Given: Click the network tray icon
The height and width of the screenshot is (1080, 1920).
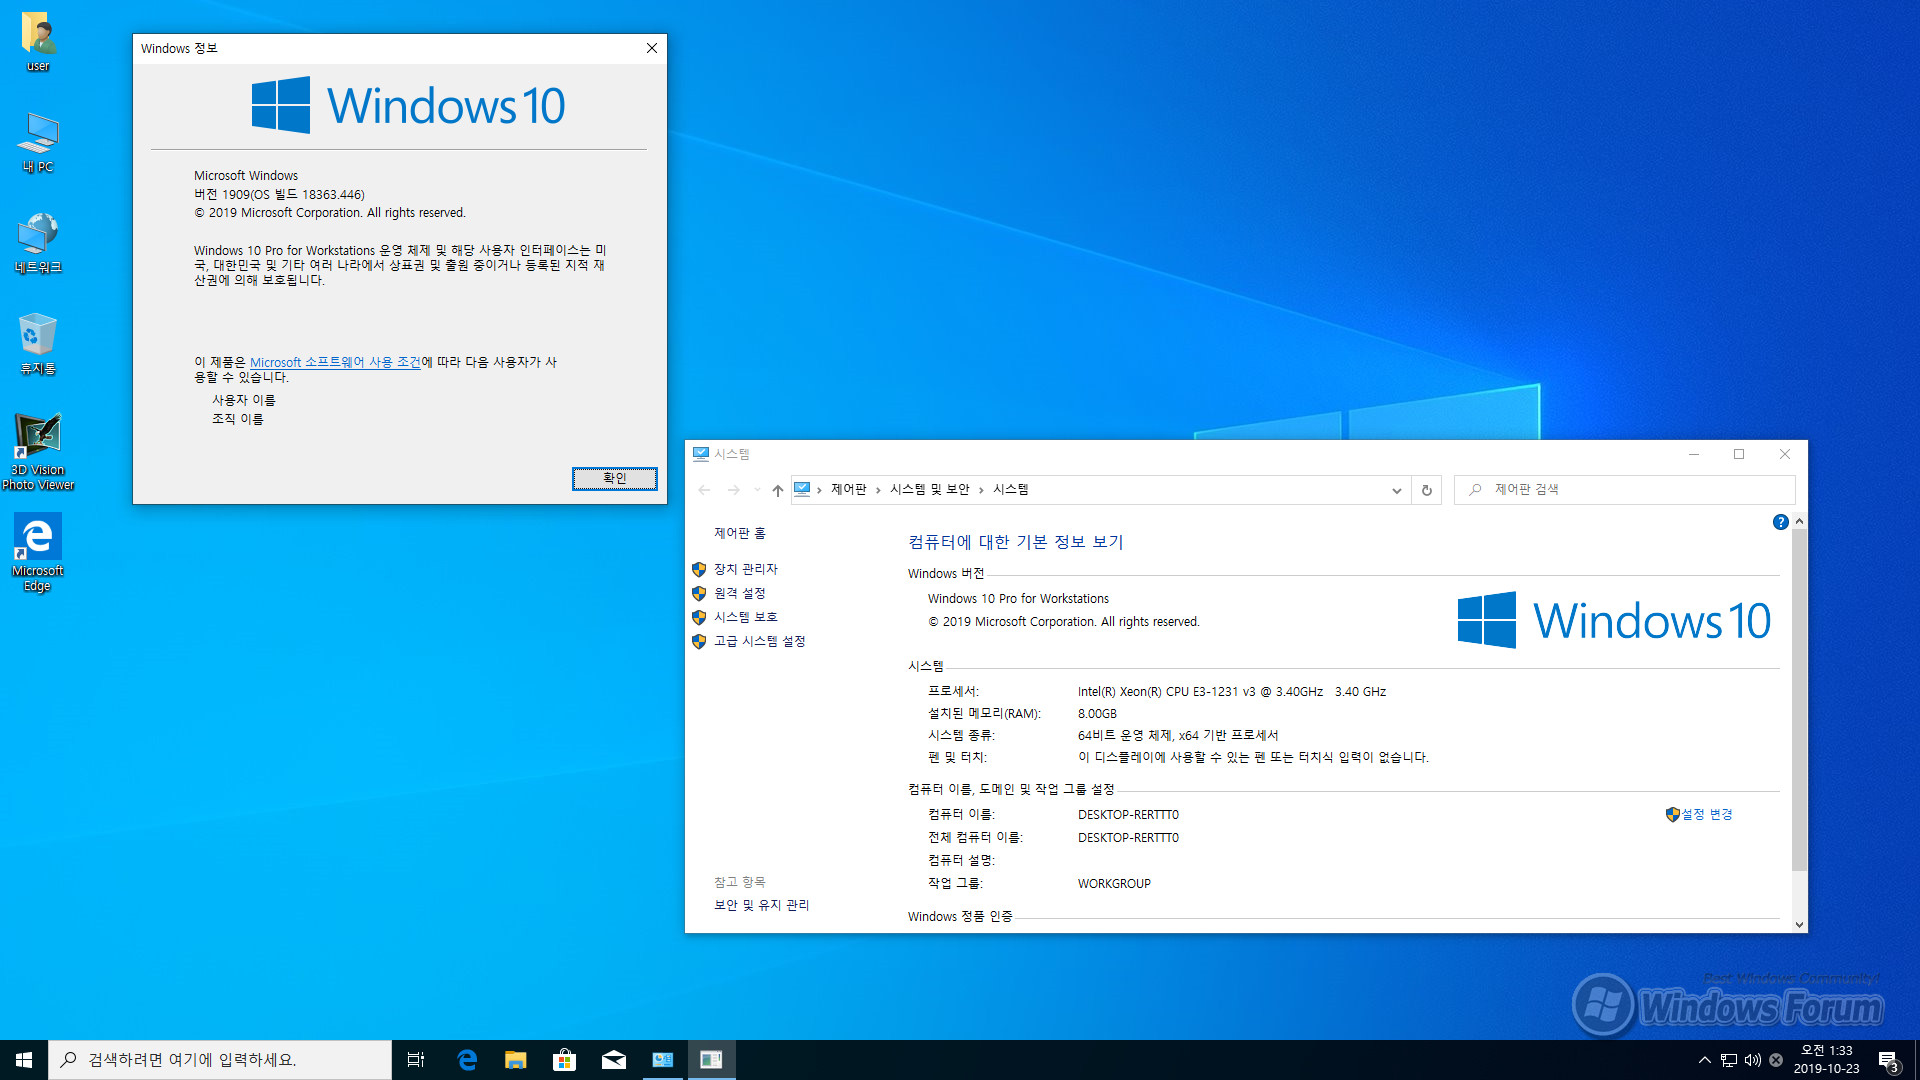Looking at the screenshot, I should tap(1729, 1060).
